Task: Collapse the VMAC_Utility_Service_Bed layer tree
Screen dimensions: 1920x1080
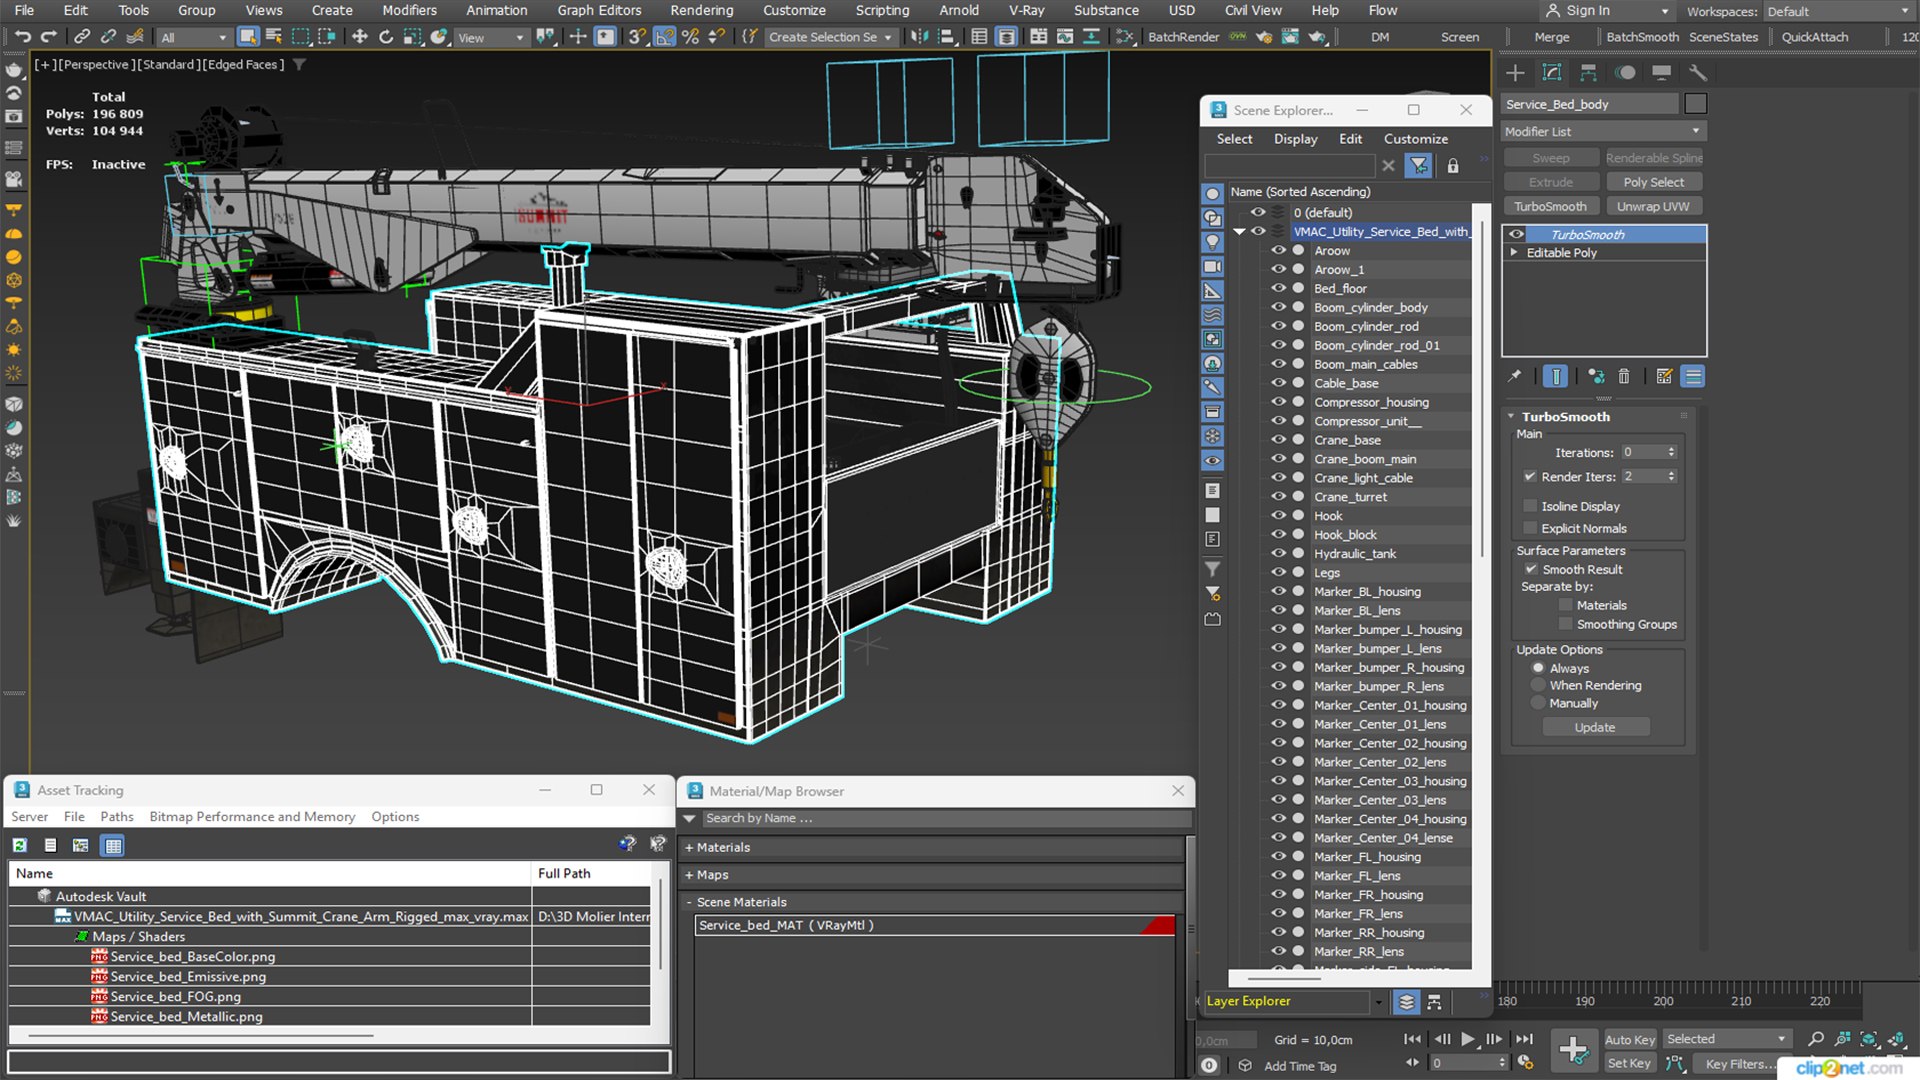Action: [x=1240, y=231]
